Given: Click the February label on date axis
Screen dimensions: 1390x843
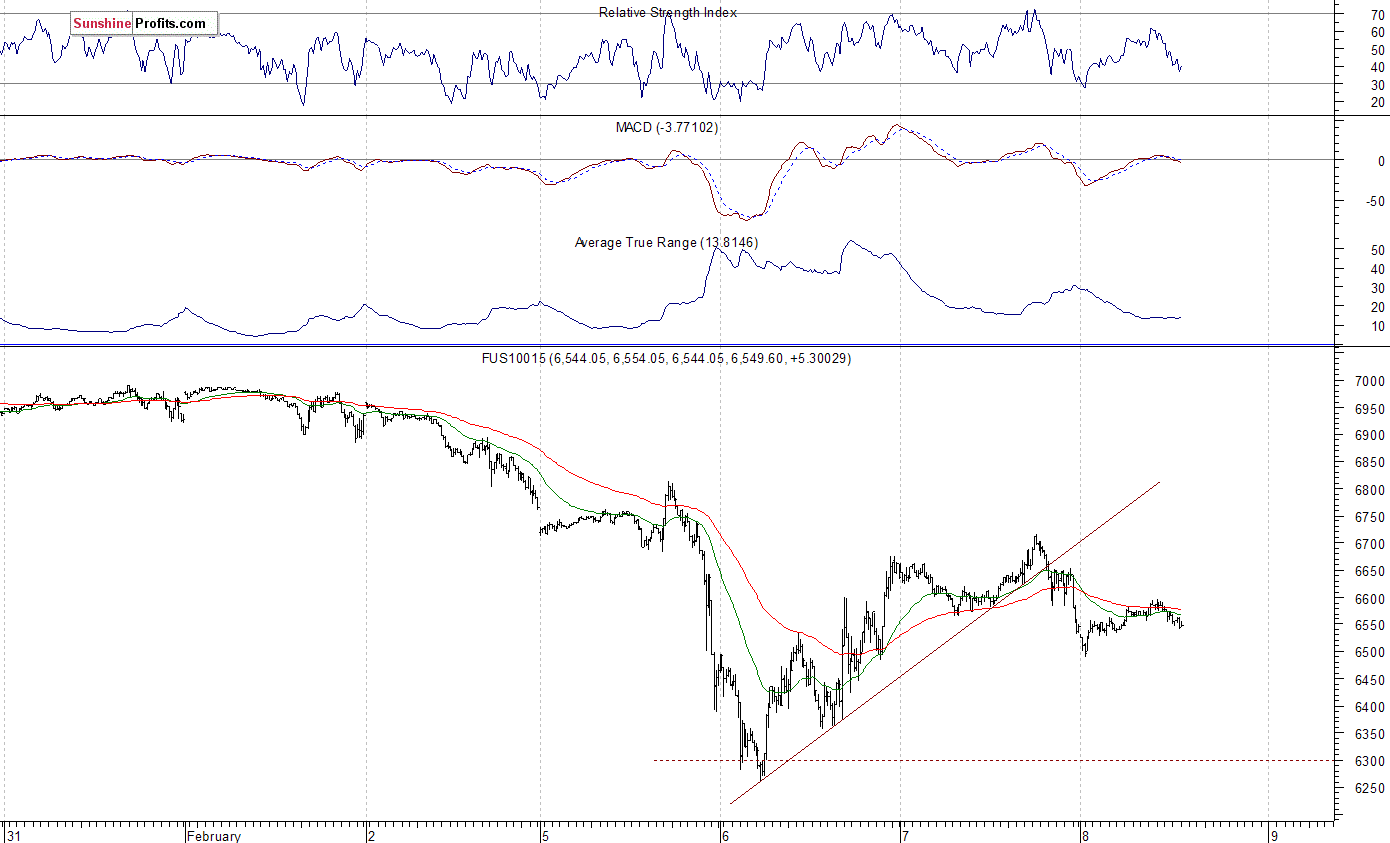Looking at the screenshot, I should pyautogui.click(x=214, y=836).
